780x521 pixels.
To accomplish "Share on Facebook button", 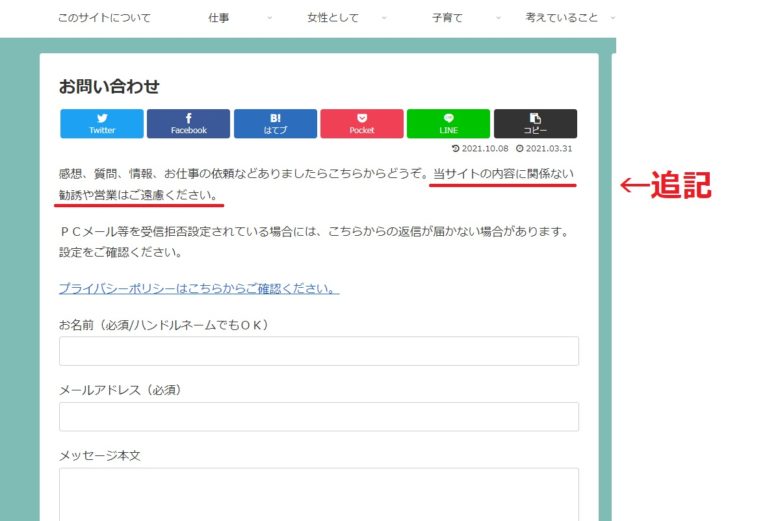I will 189,123.
